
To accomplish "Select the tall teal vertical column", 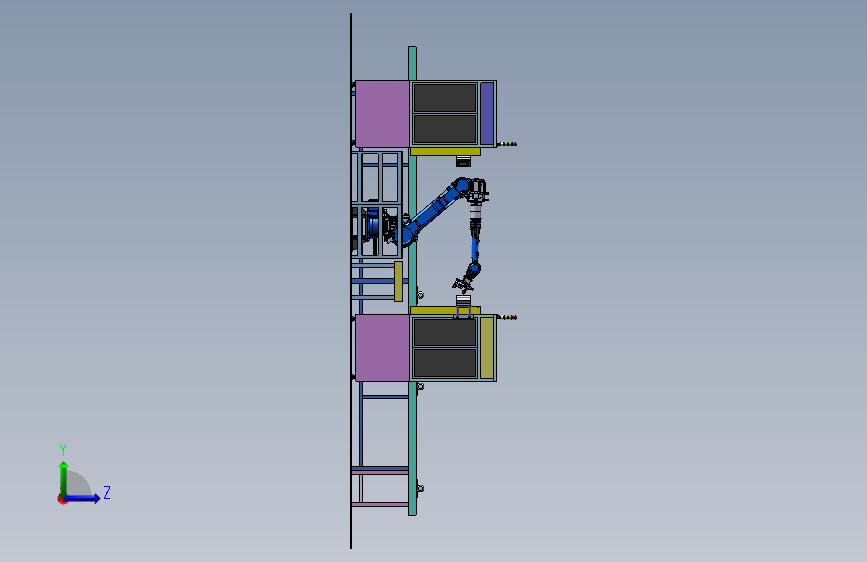I will 412,281.
